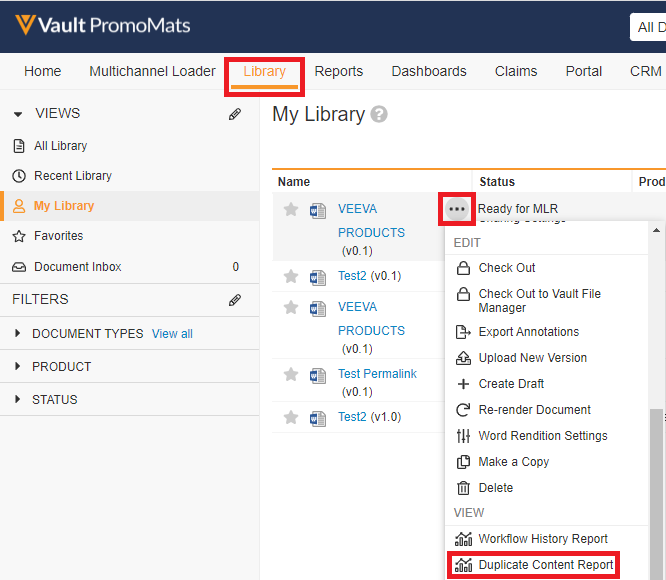This screenshot has height=580, width=666.
Task: Toggle favorite star for Test Permalink
Action: click(x=291, y=375)
